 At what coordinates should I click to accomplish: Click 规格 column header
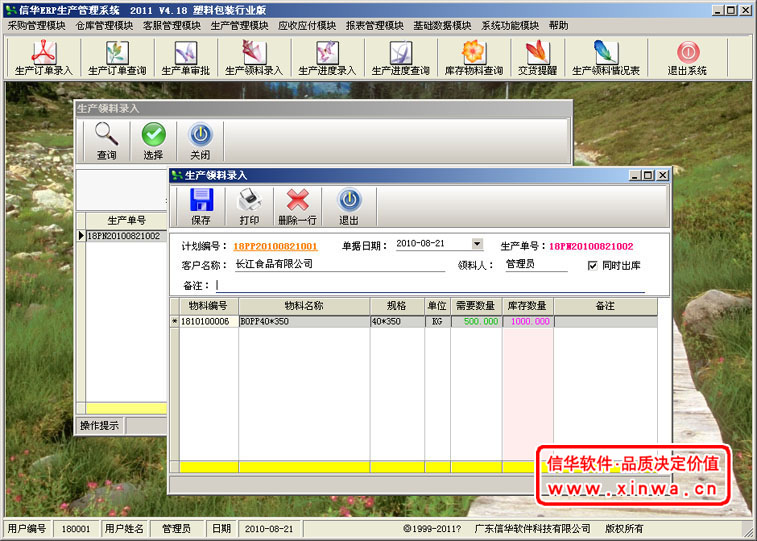point(397,306)
